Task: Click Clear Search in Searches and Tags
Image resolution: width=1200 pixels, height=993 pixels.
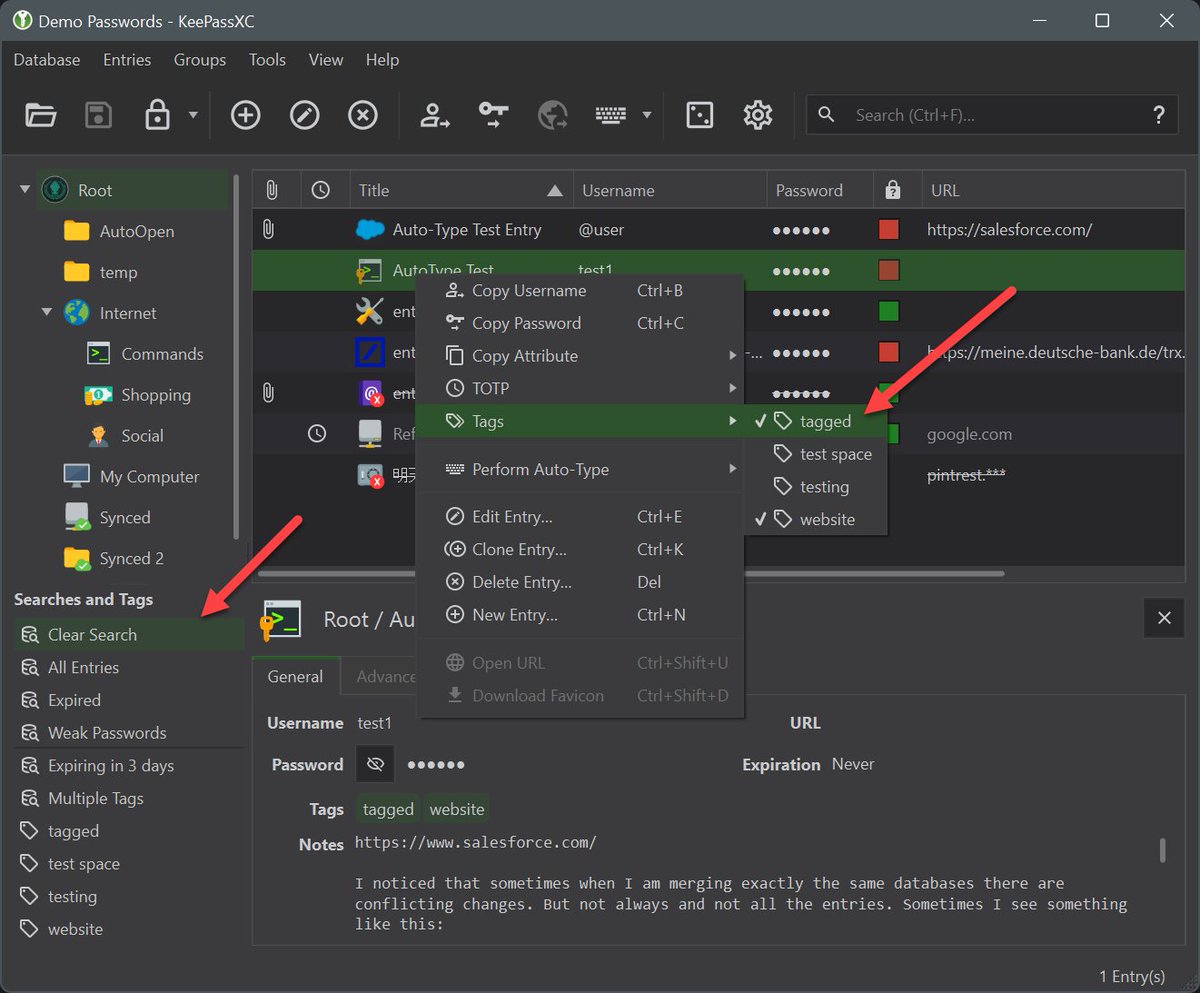Action: [x=128, y=635]
